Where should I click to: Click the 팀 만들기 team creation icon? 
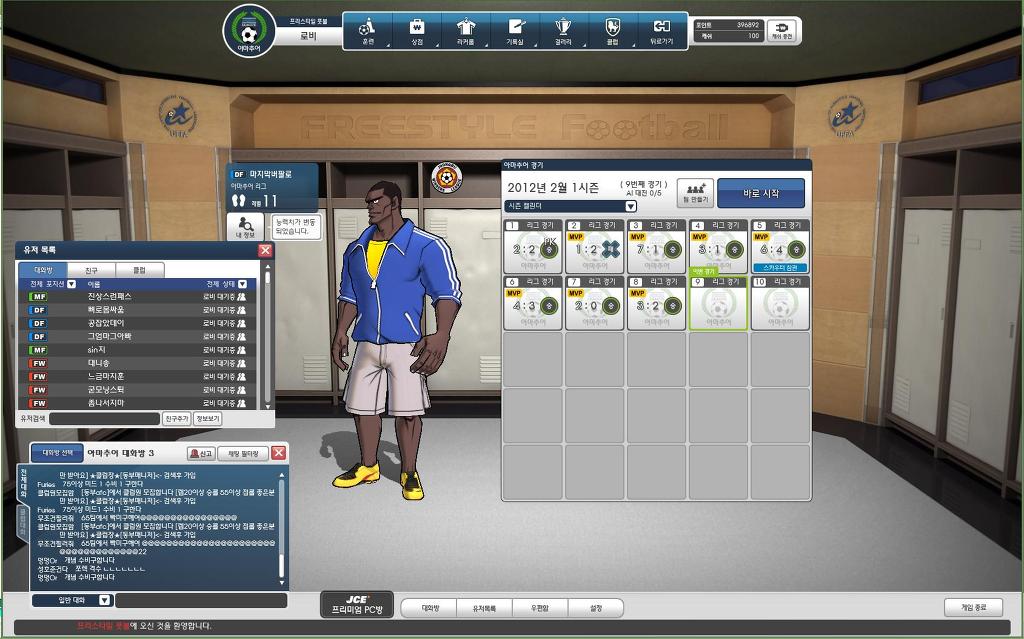[695, 192]
